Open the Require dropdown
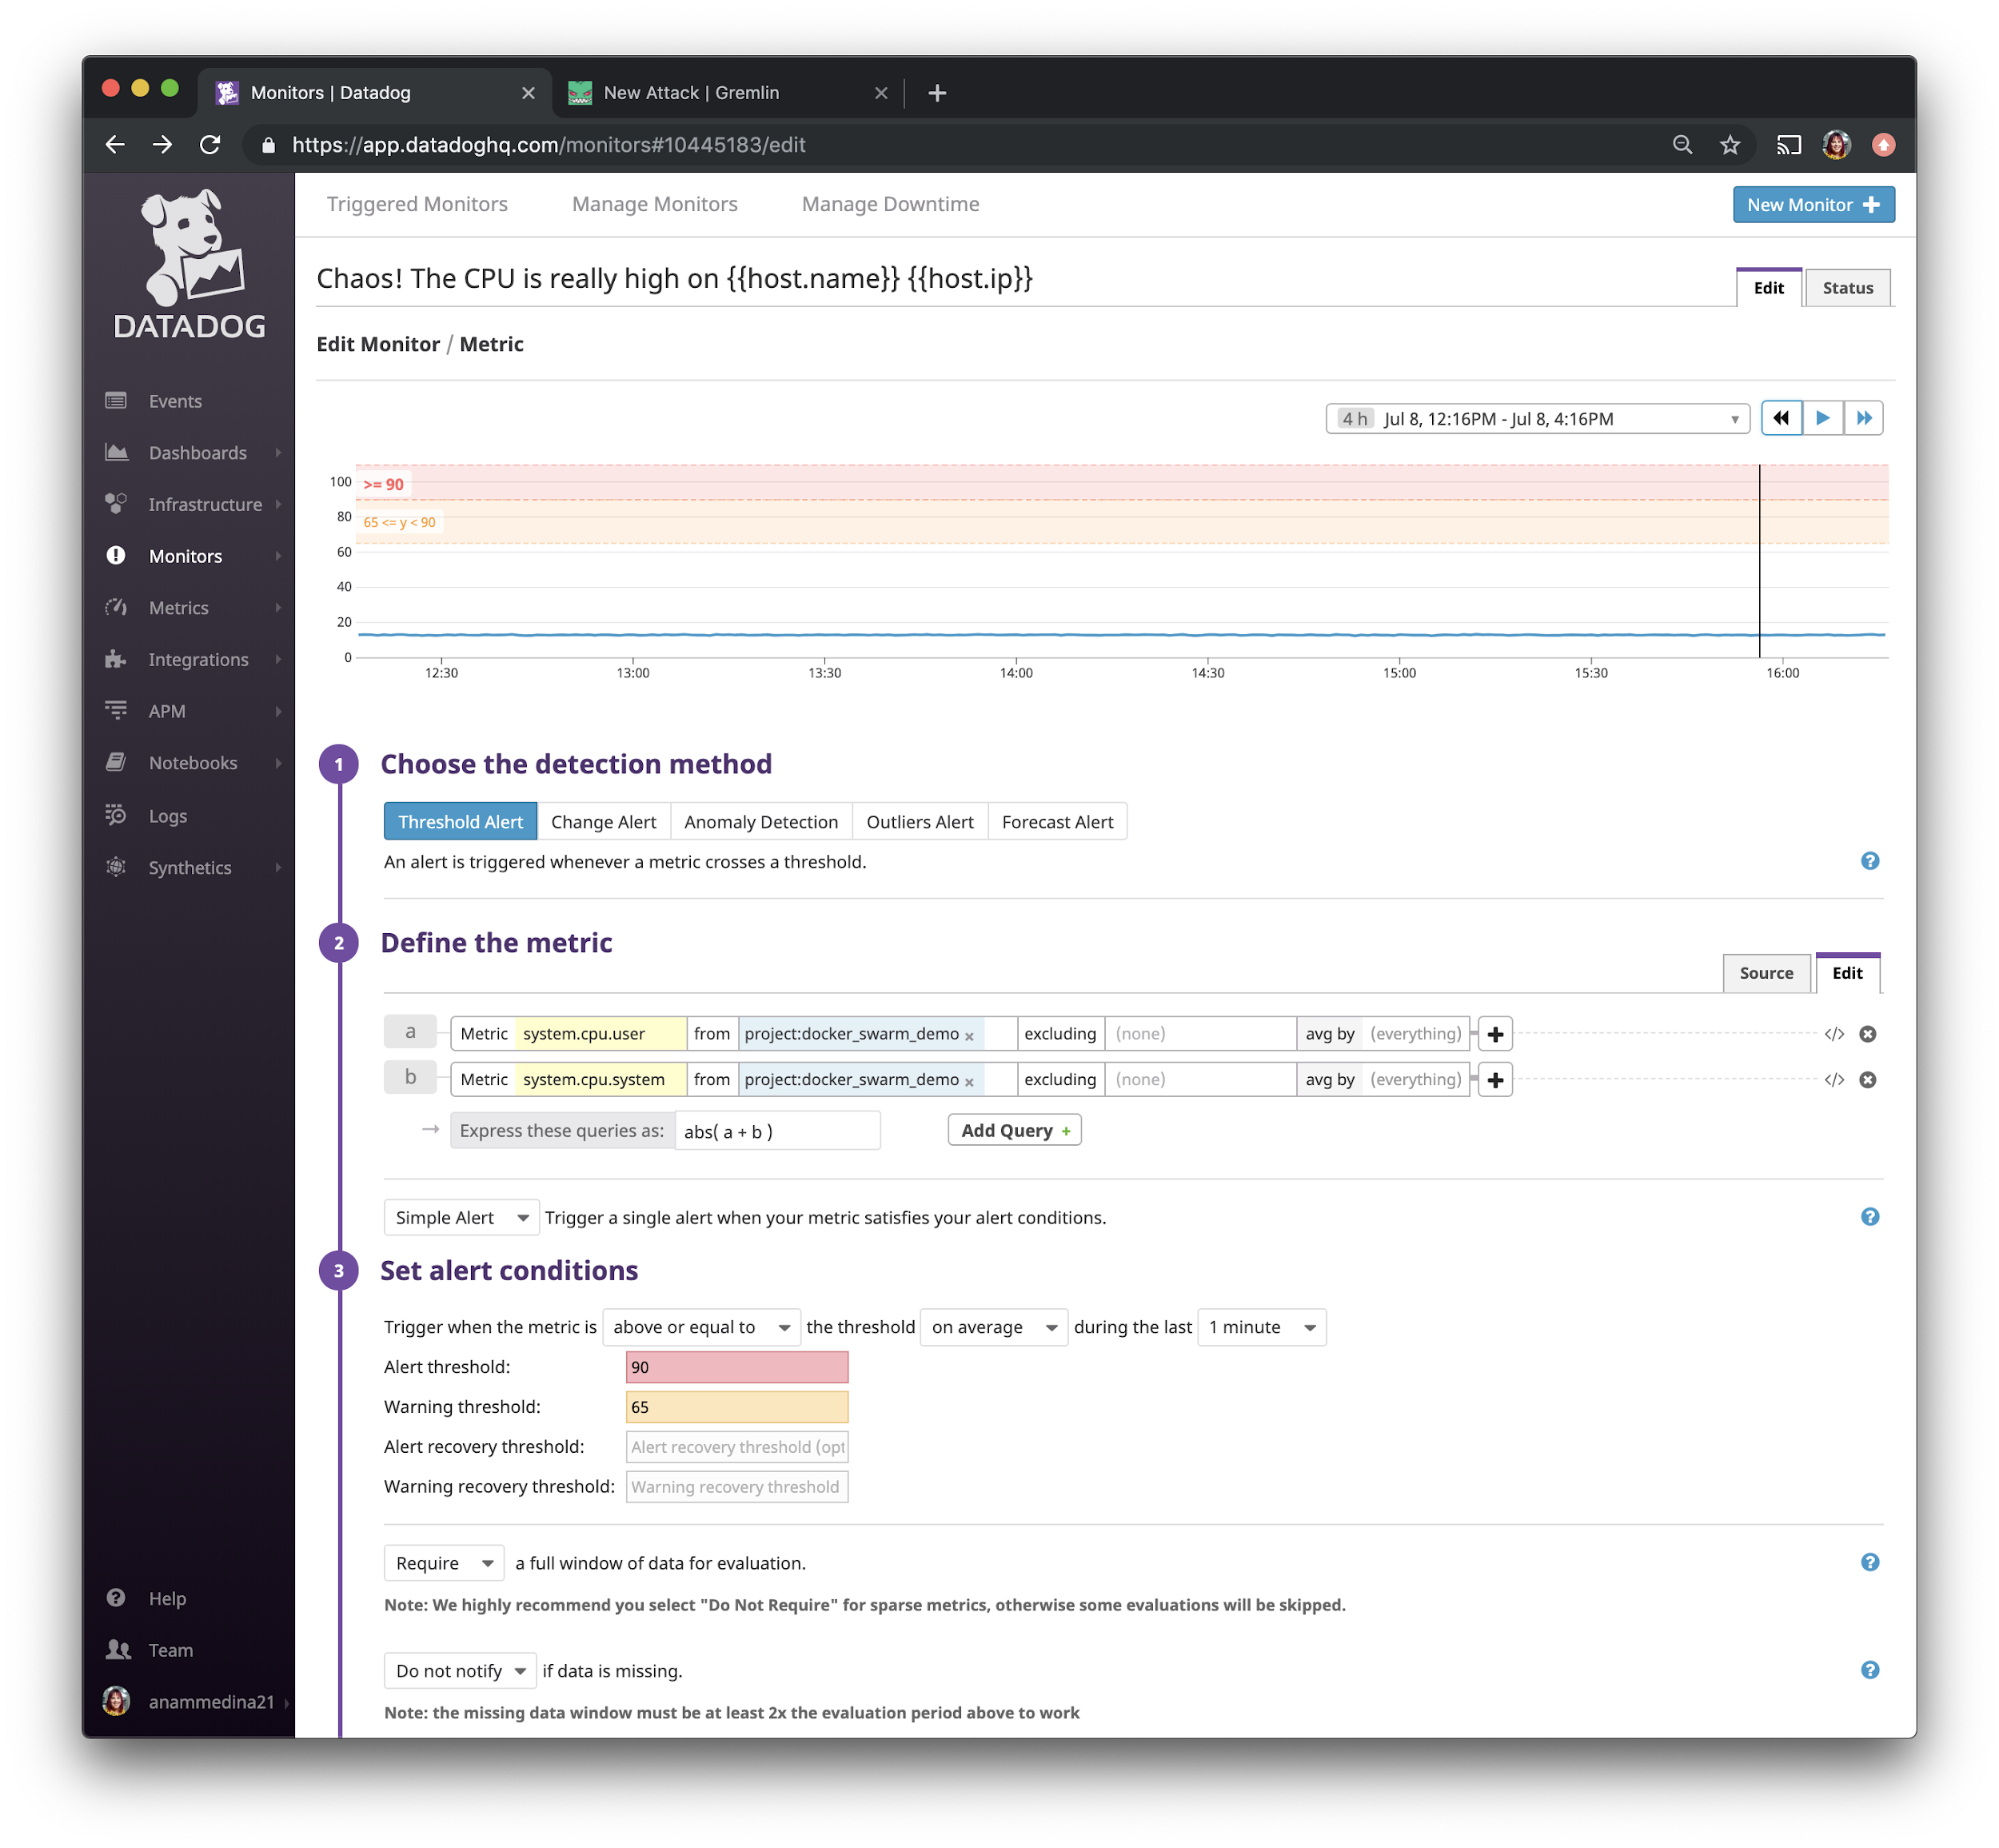 click(444, 1563)
